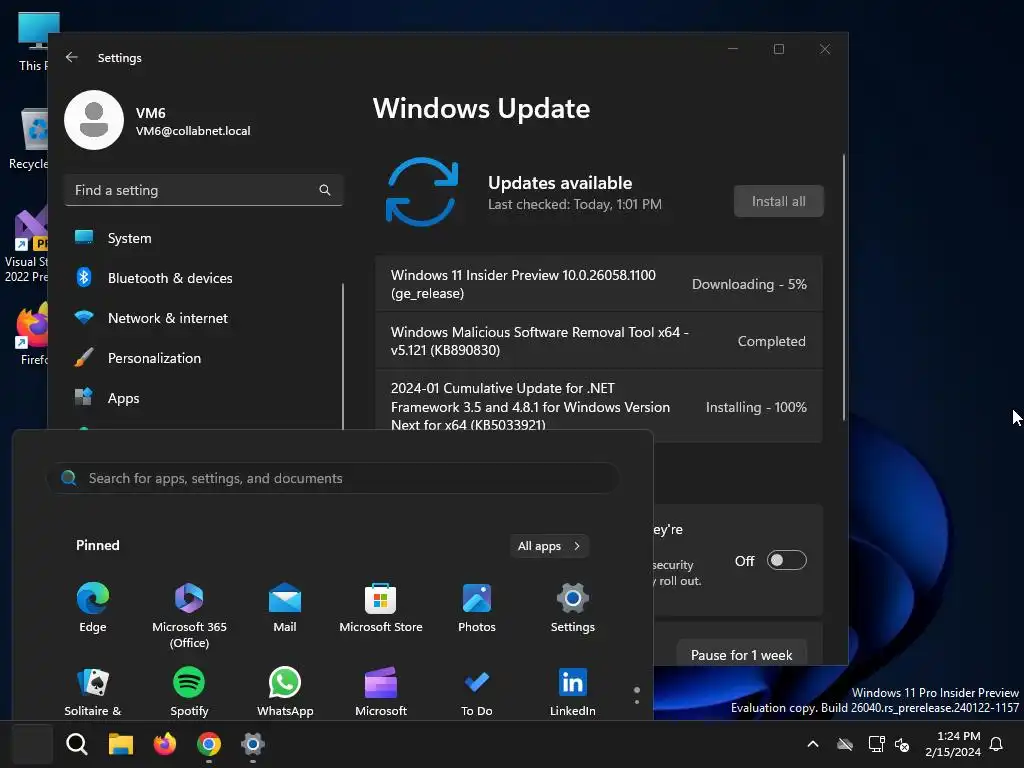Select Windows 11 Insider Preview update row

pos(599,284)
